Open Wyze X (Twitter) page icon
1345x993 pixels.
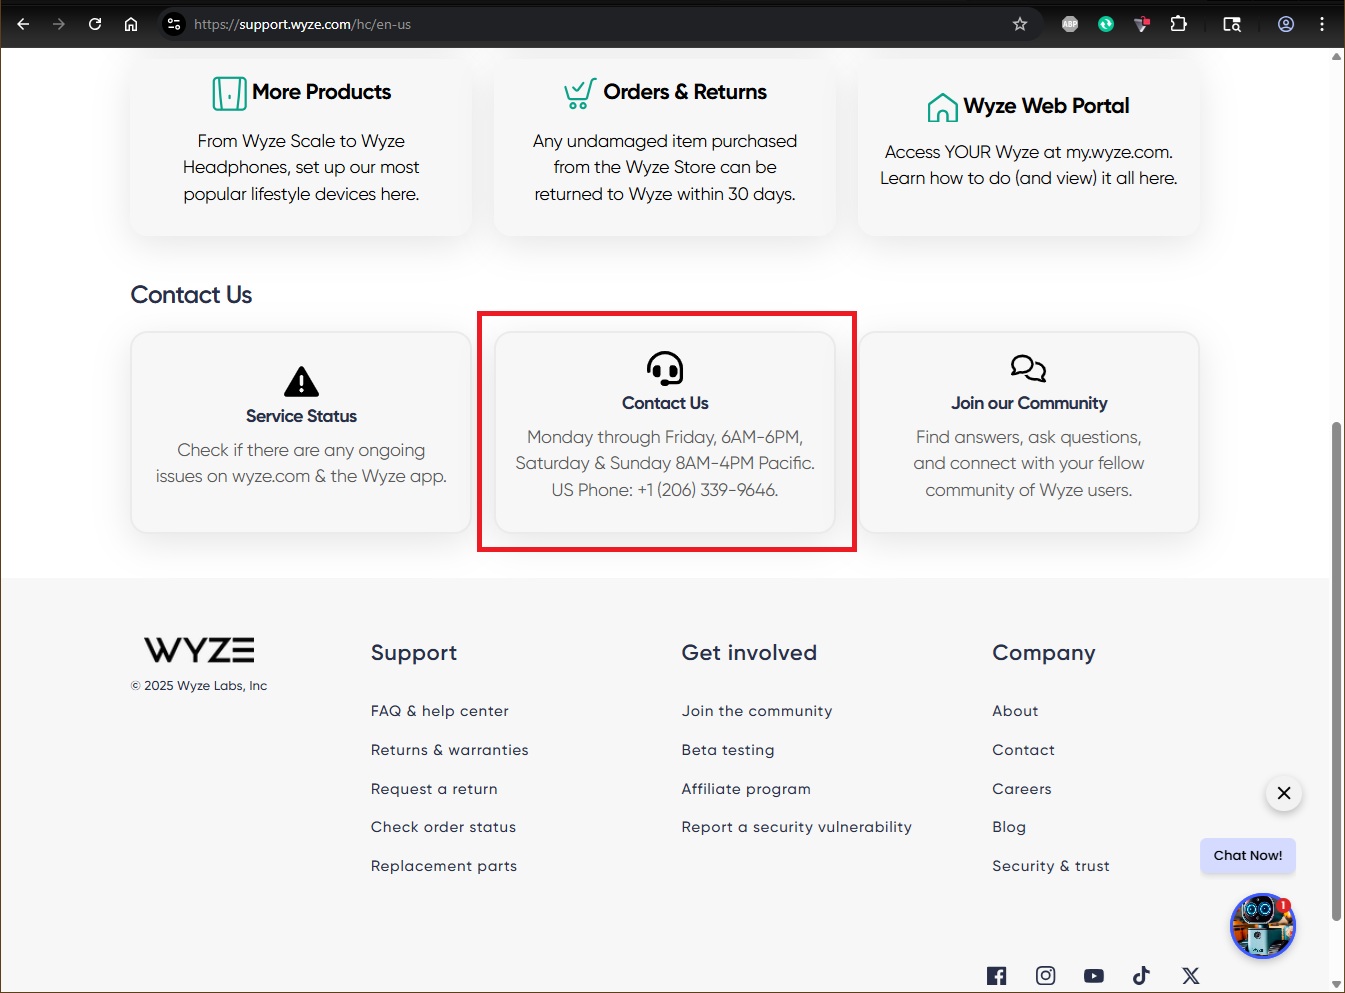tap(1190, 976)
